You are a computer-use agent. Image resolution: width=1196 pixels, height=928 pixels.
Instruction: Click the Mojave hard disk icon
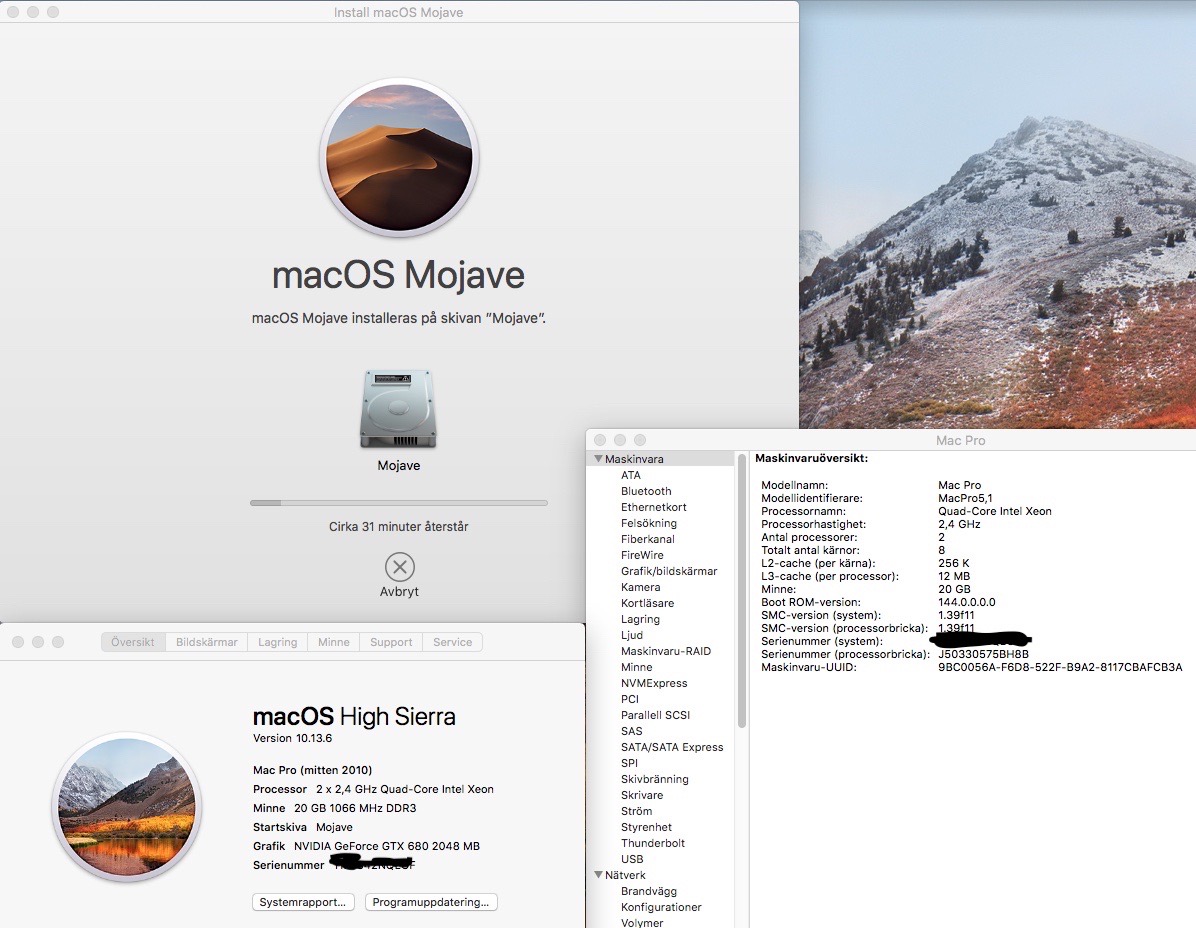pyautogui.click(x=398, y=409)
